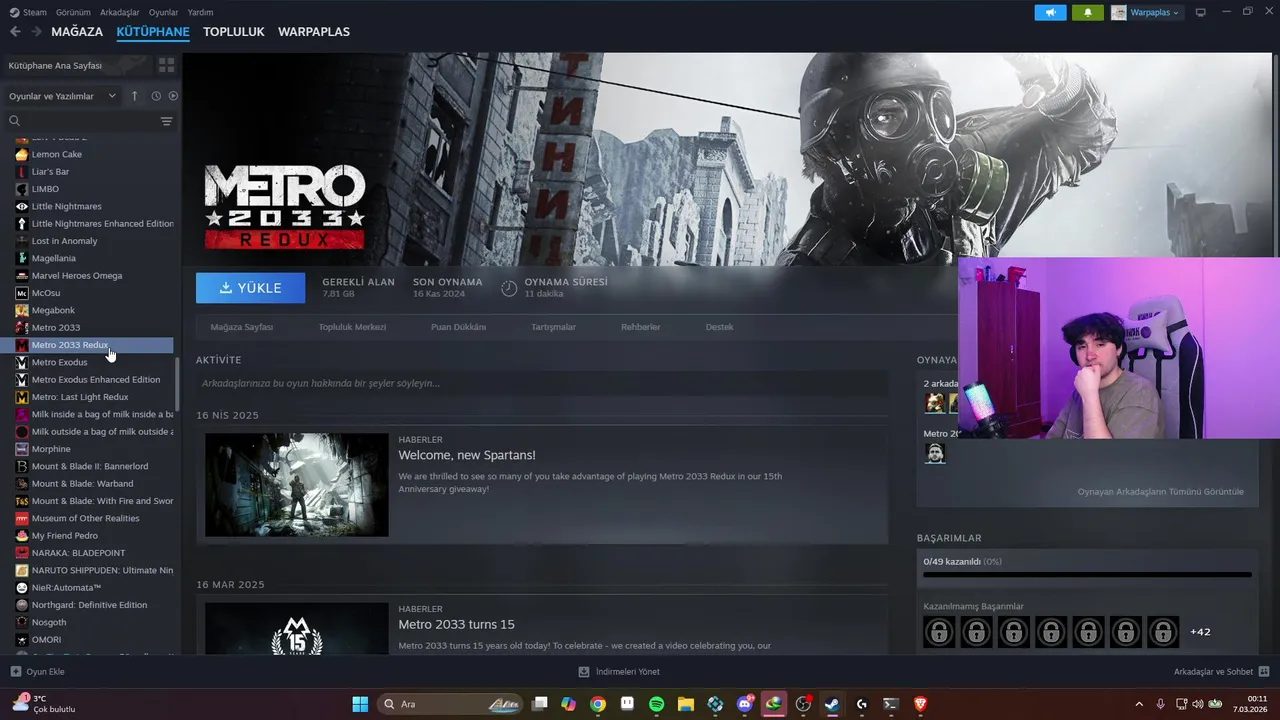The image size is (1280, 720).
Task: Open Spotify from the taskbar
Action: click(656, 704)
